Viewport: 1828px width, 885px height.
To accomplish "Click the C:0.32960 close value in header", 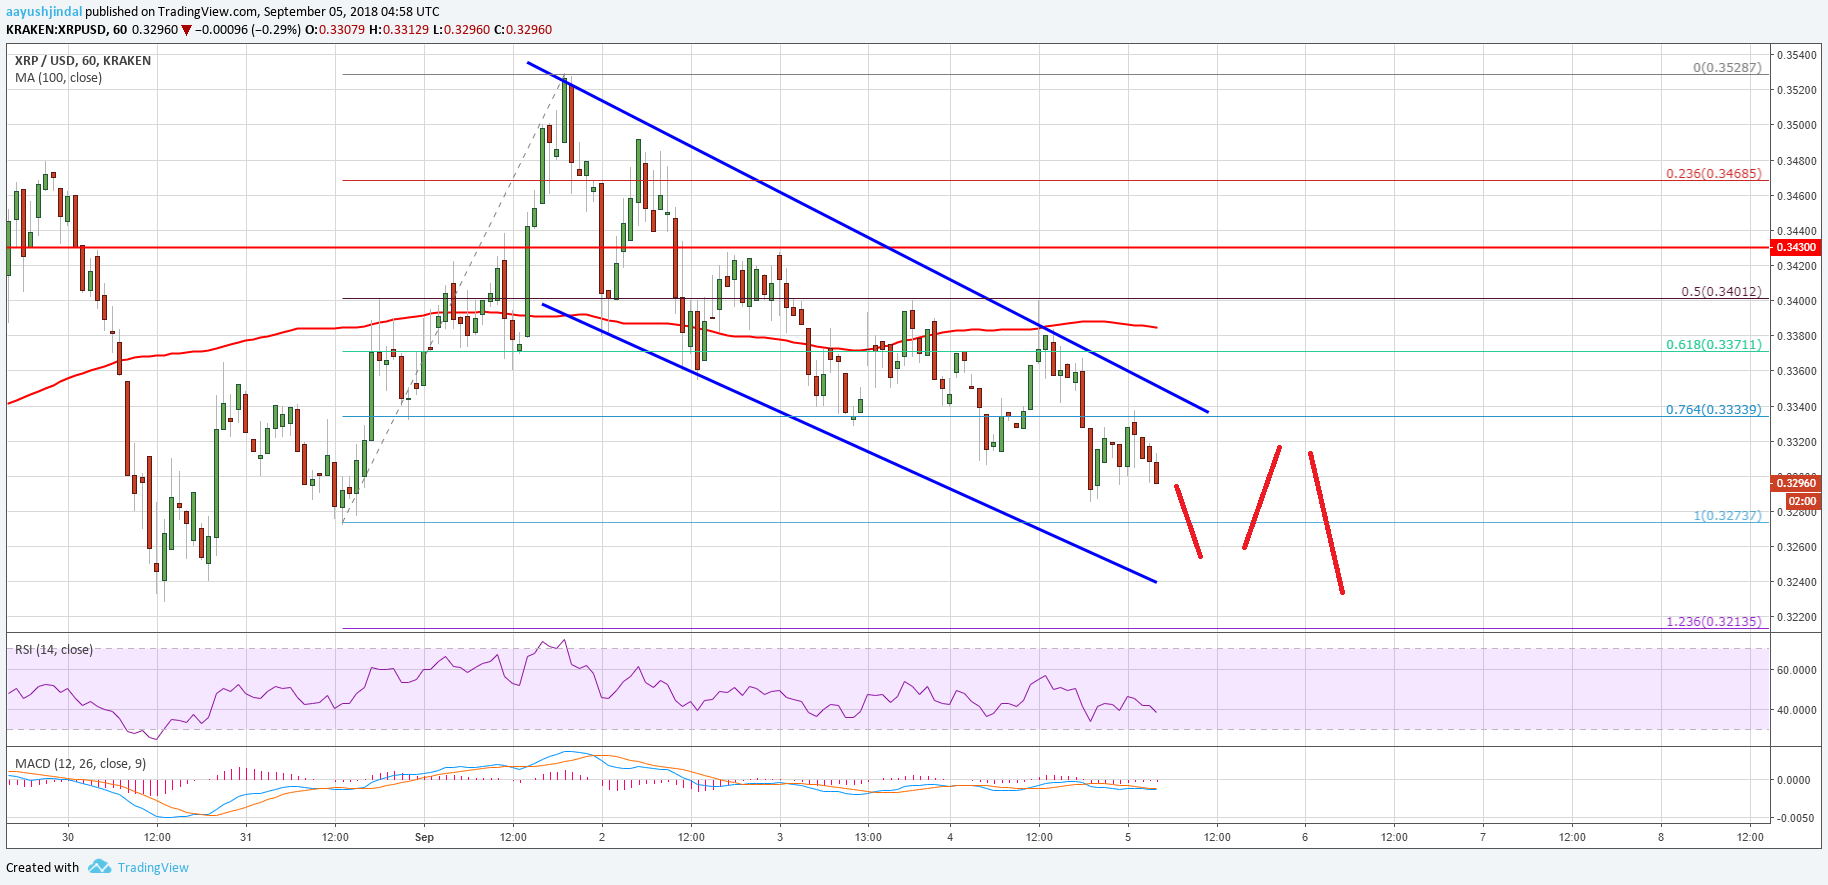I will 522,30.
